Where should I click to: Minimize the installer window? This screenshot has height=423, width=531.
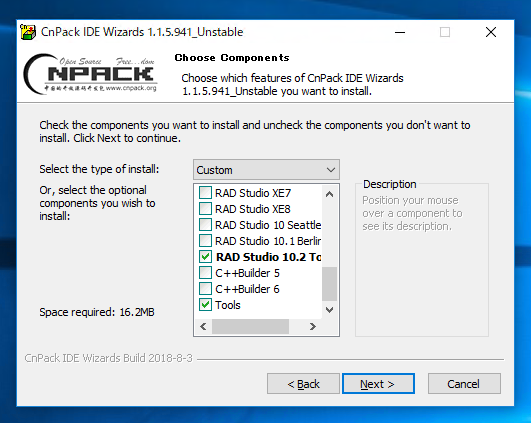tap(400, 32)
